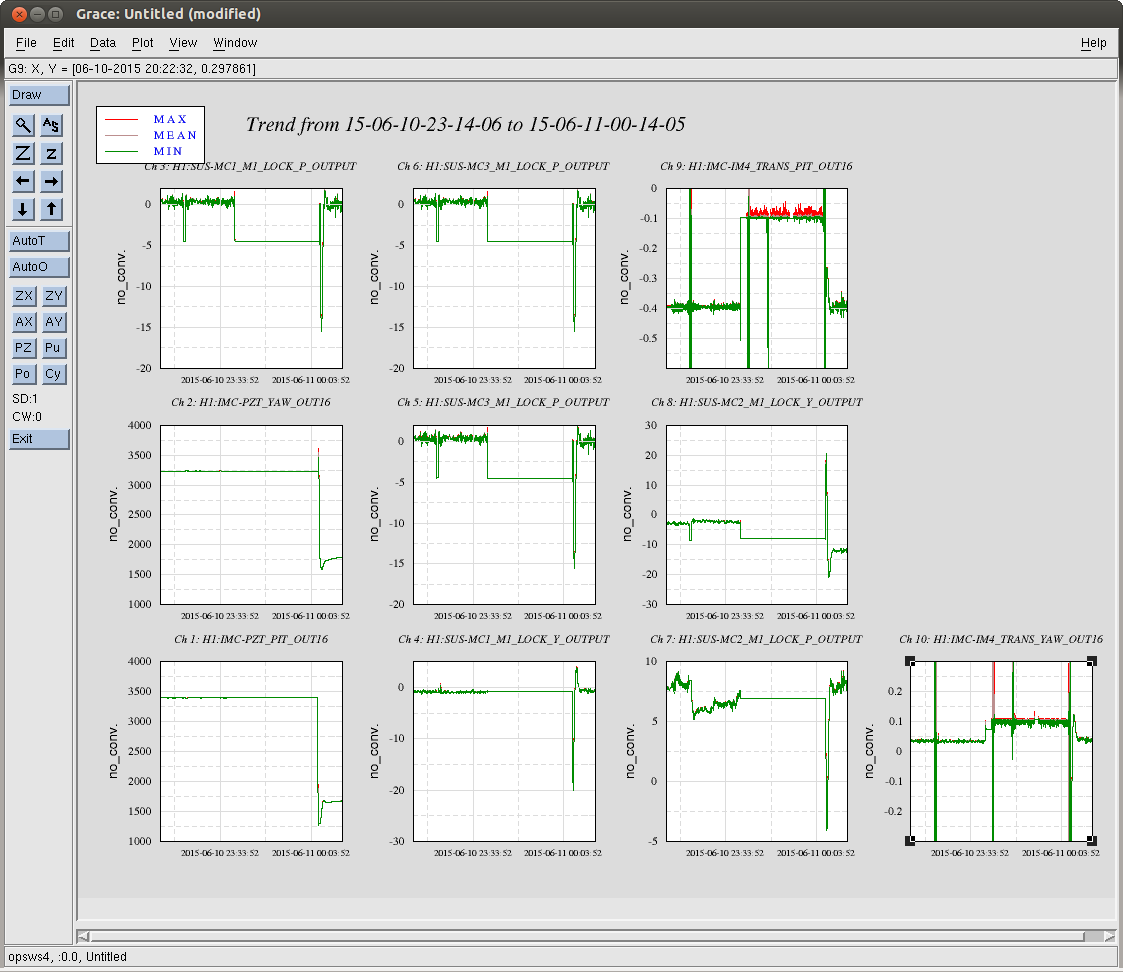Click the Draw button
Image resolution: width=1123 pixels, height=972 pixels.
pyautogui.click(x=39, y=95)
